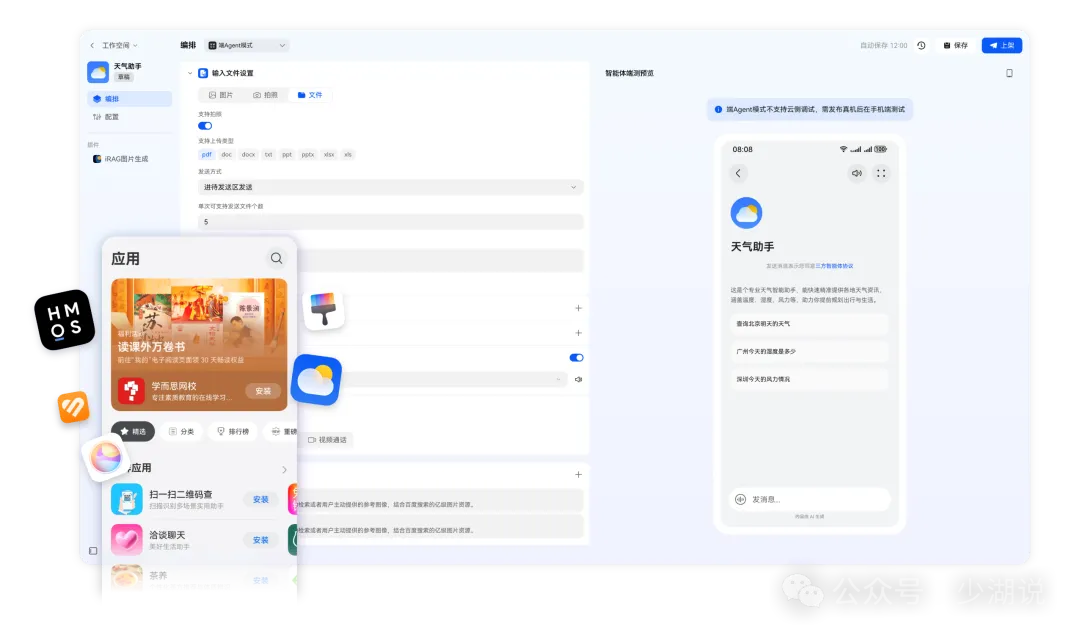Toggle the txt file type chip
This screenshot has width=1080, height=635.
(269, 155)
